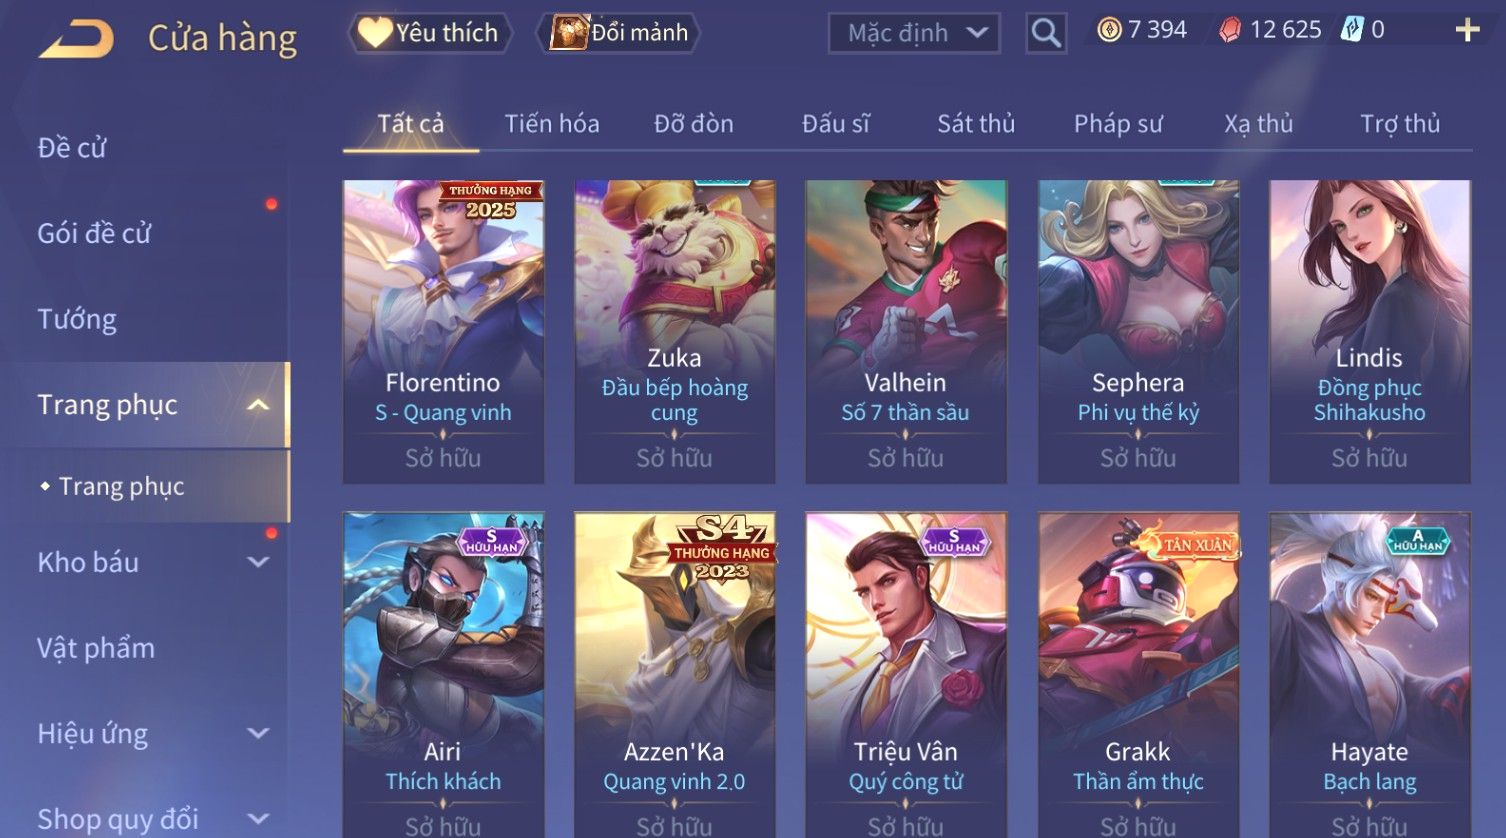Open Tướng in the sidebar
Screen dimensions: 1506x838
pyautogui.click(x=77, y=319)
